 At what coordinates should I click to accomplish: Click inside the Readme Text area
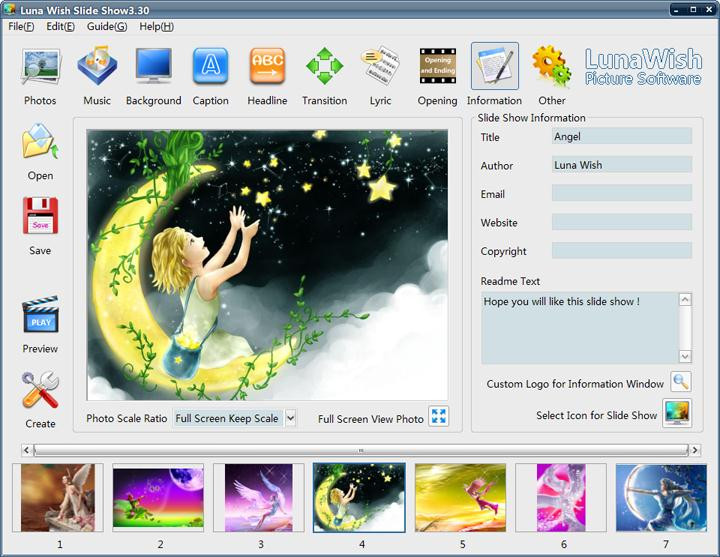tap(579, 328)
